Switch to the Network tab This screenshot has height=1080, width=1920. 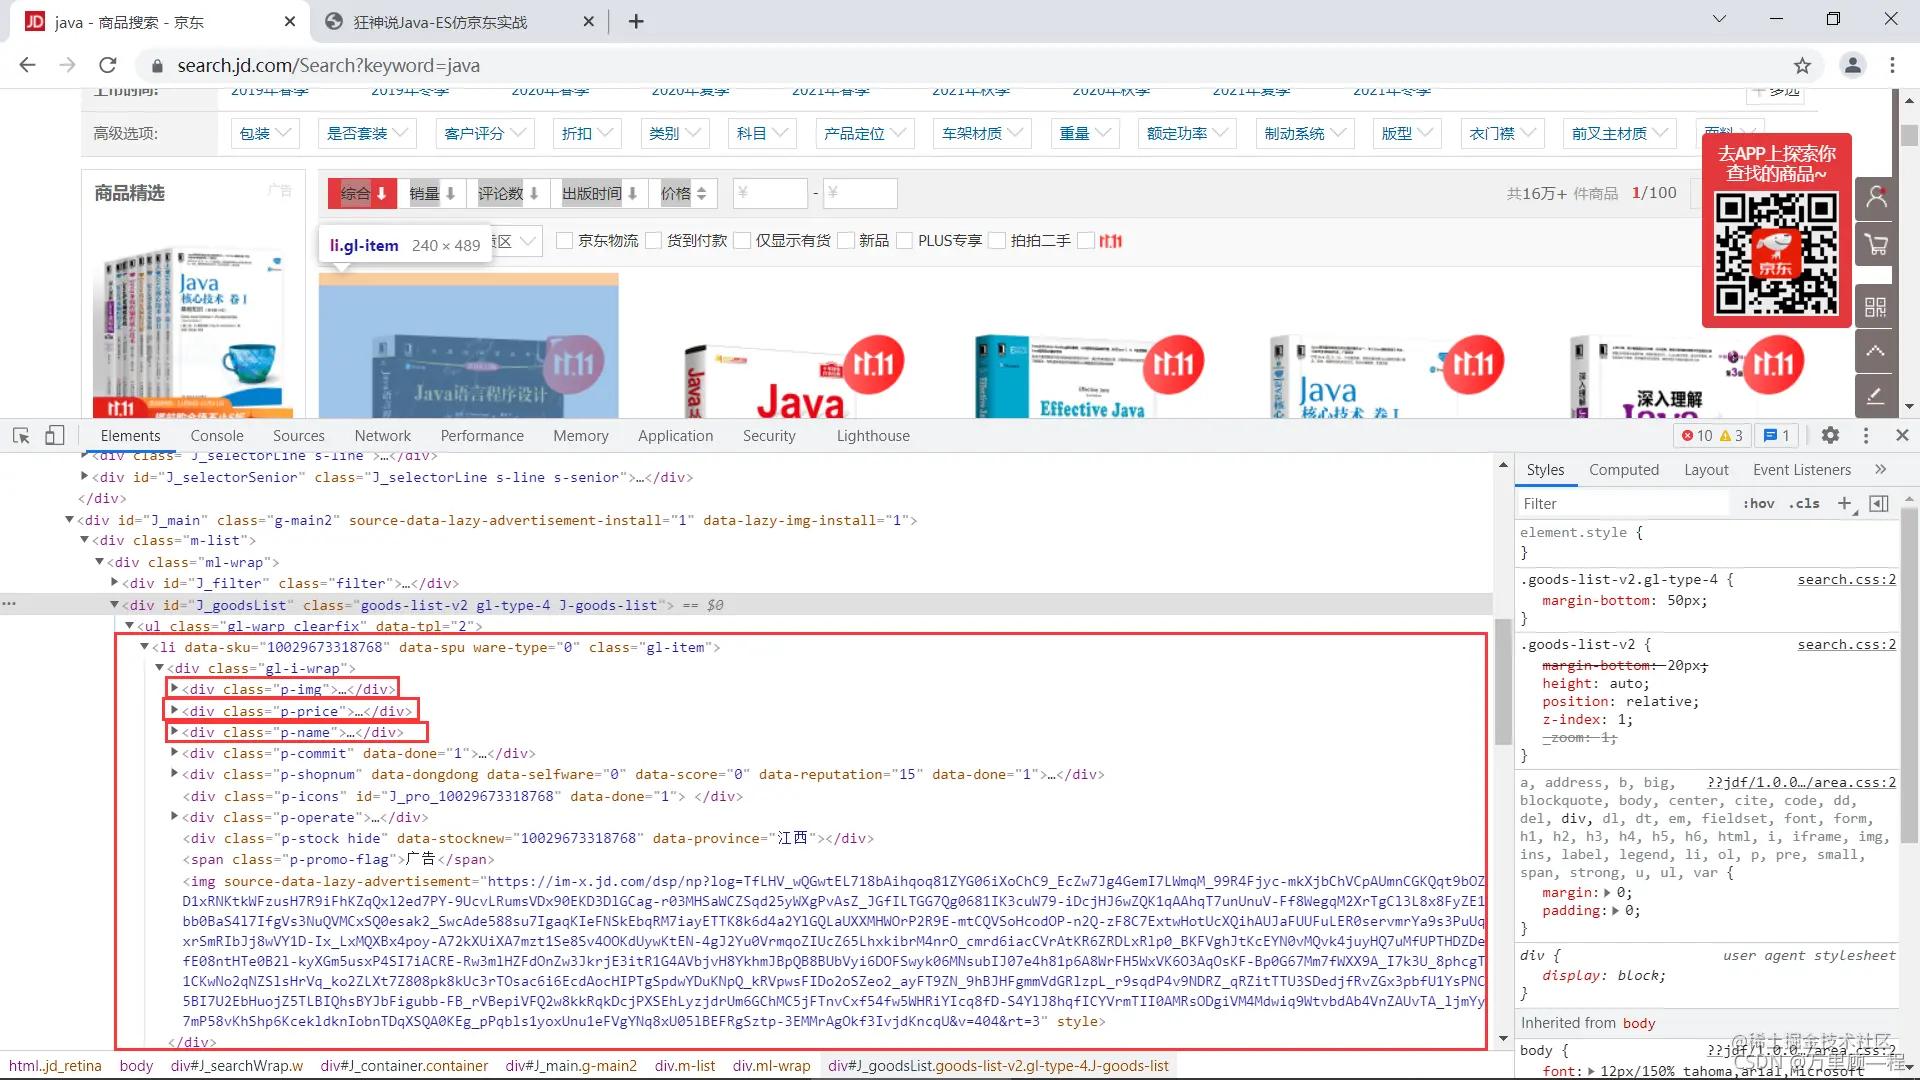coord(383,436)
